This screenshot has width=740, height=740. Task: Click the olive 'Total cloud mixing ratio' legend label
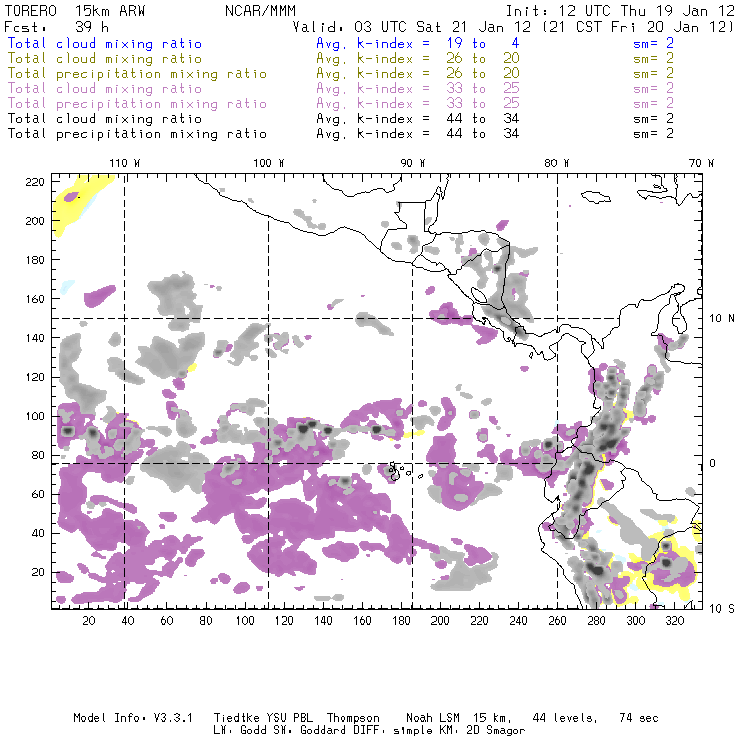(105, 59)
